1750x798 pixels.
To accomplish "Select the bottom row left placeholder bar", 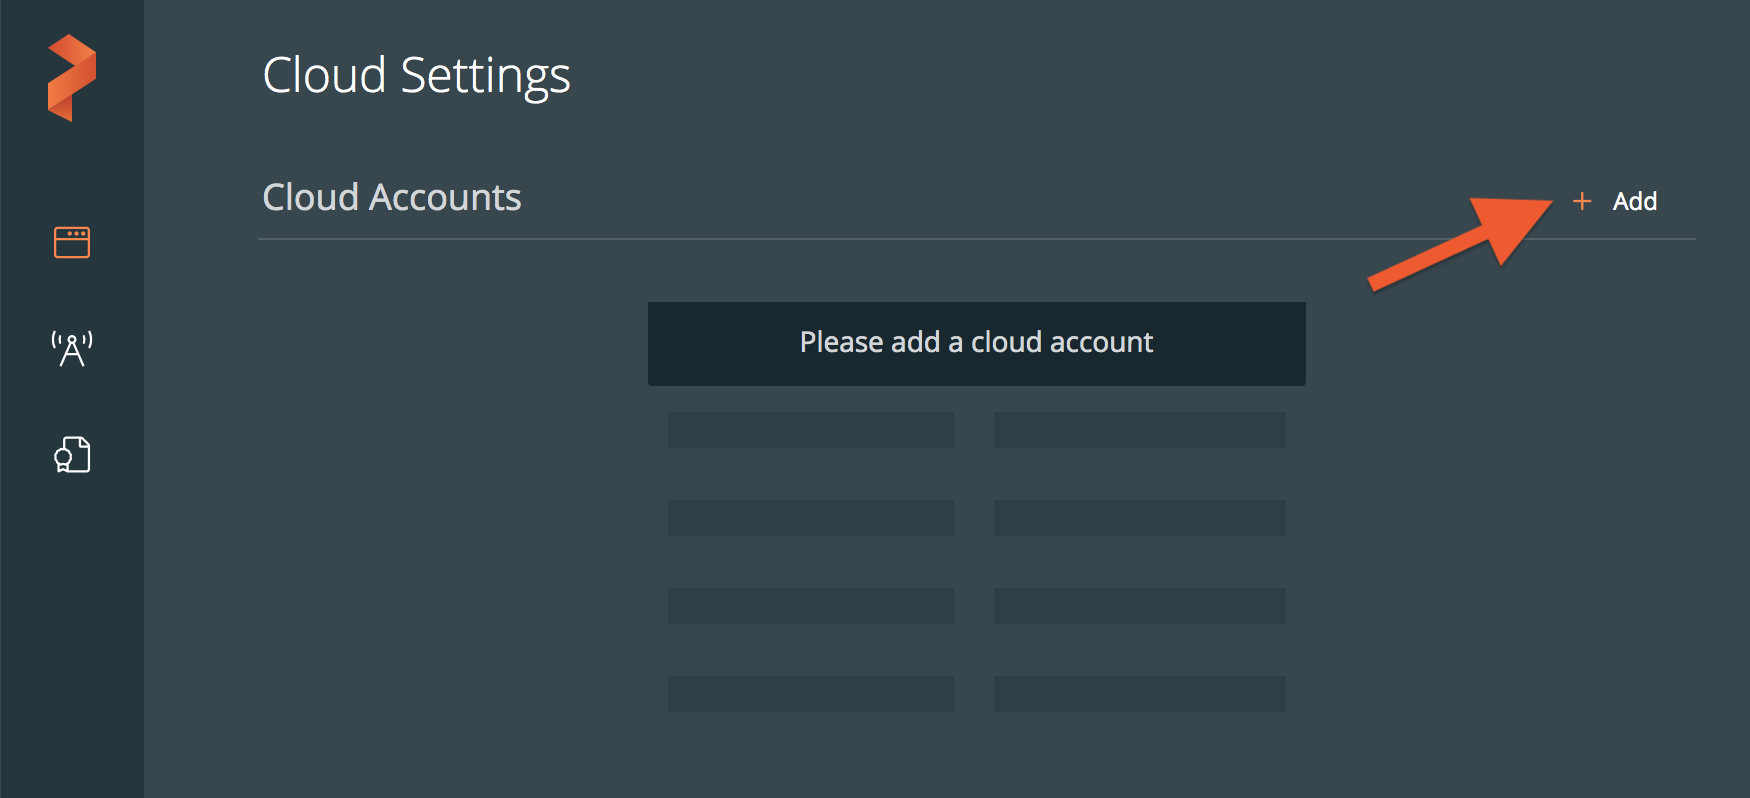I will (810, 694).
